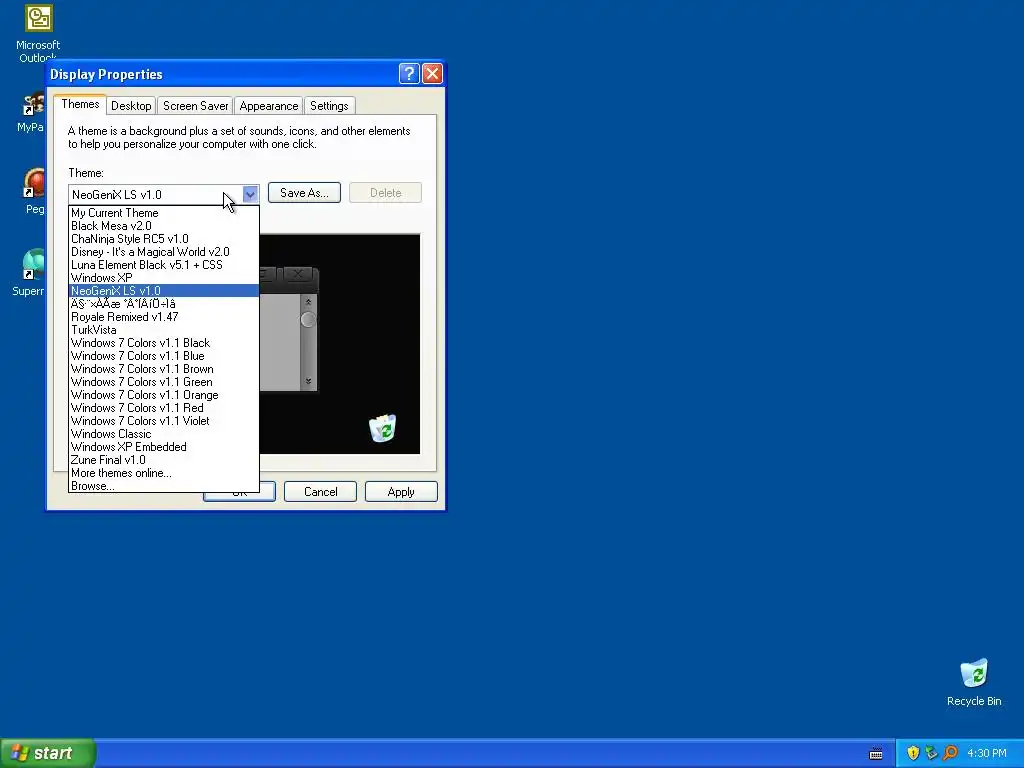
Task: Switch to the Appearance tab
Action: pos(268,106)
